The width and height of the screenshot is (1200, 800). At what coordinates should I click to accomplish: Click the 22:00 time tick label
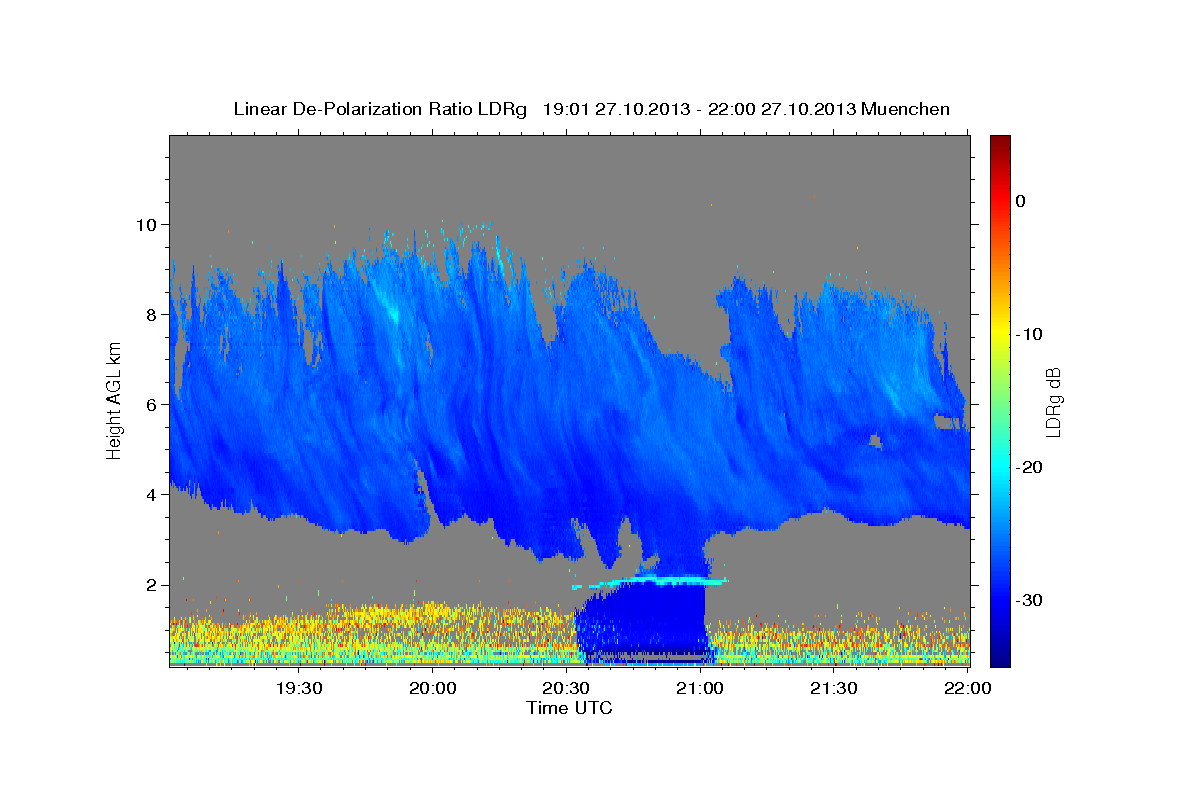point(967,688)
